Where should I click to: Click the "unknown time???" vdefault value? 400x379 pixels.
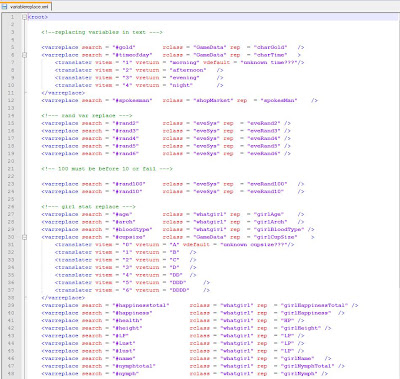tap(270, 63)
